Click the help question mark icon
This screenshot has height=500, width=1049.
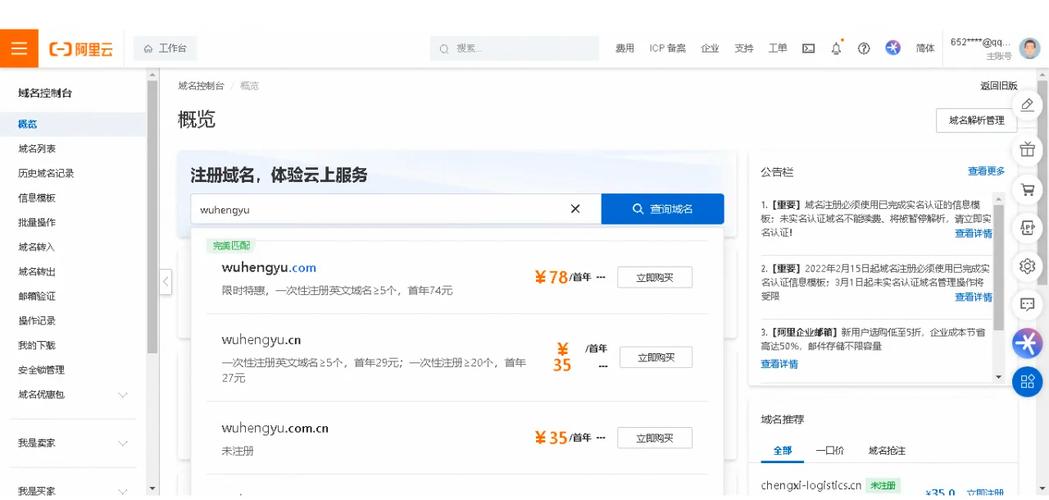tap(864, 48)
